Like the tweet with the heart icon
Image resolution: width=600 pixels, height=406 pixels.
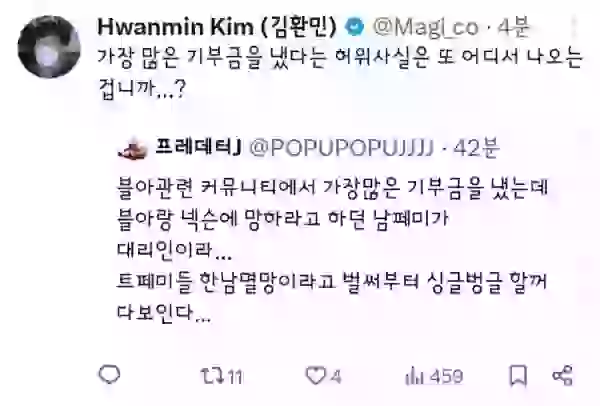(315, 376)
